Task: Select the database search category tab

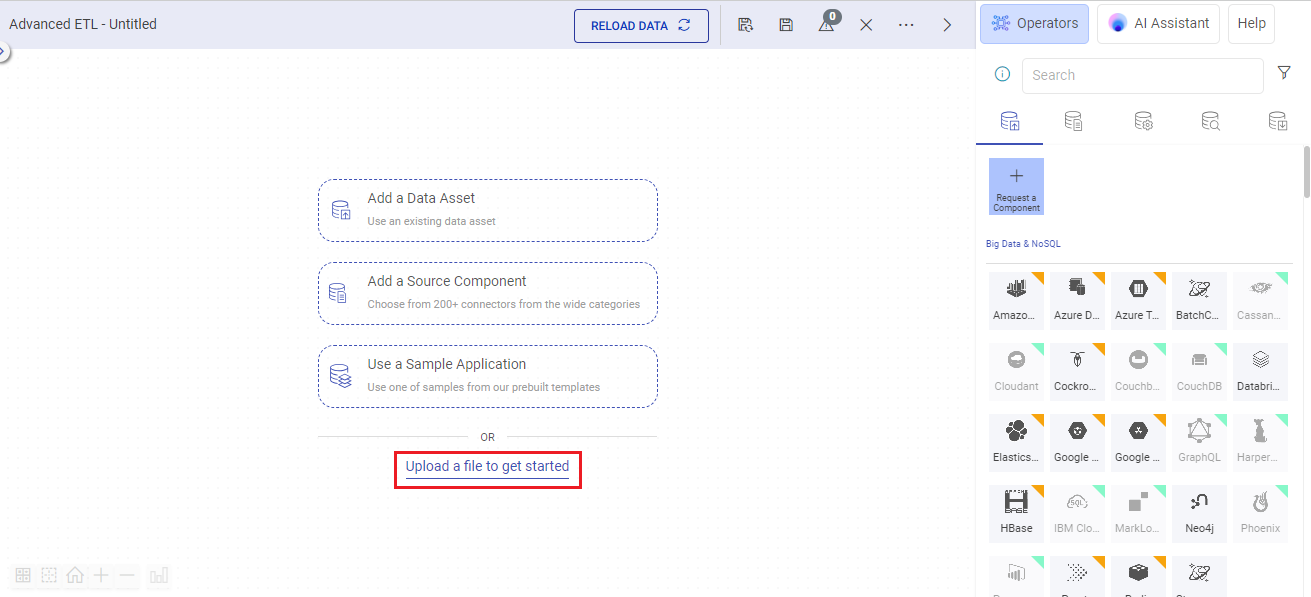Action: [1210, 121]
